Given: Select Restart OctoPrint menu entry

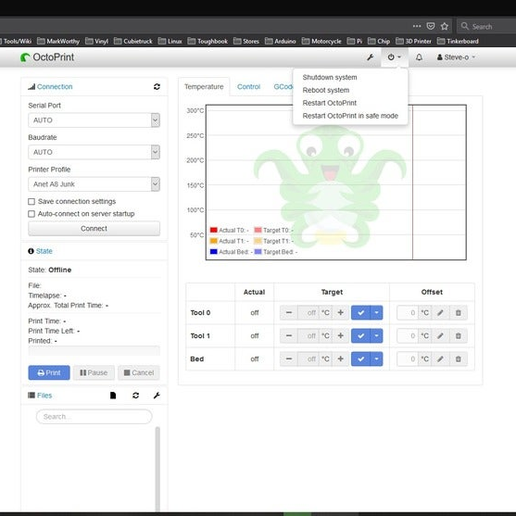Looking at the screenshot, I should coord(329,103).
